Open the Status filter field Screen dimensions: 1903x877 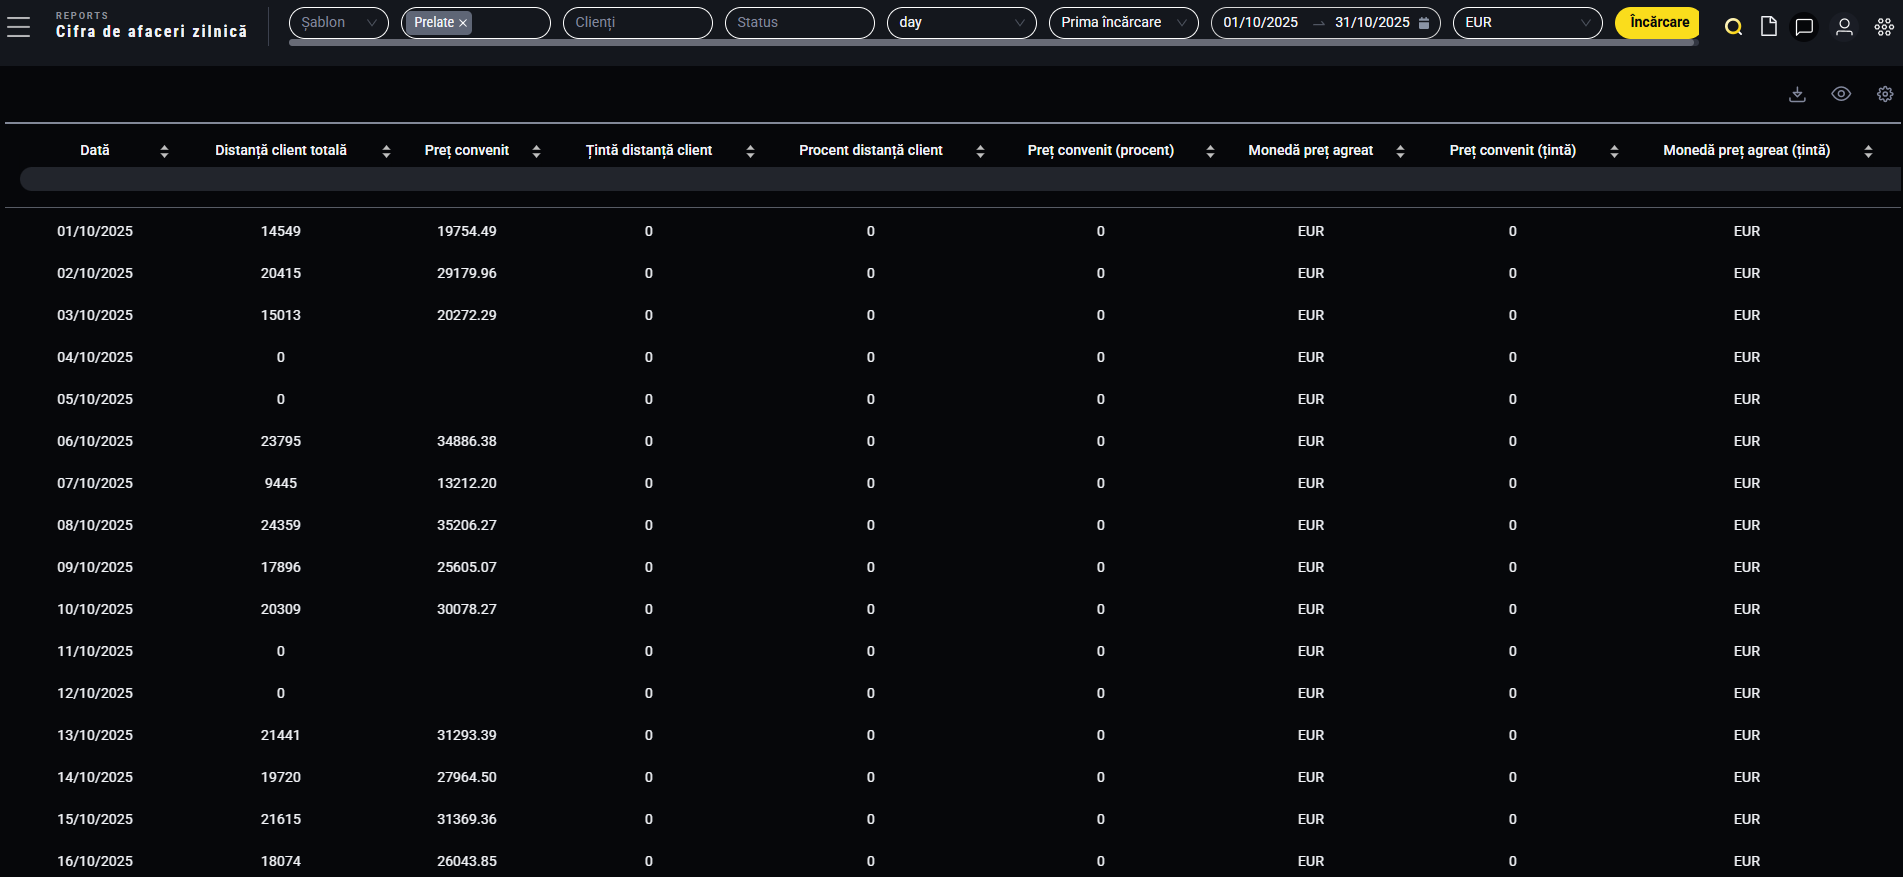(x=800, y=22)
